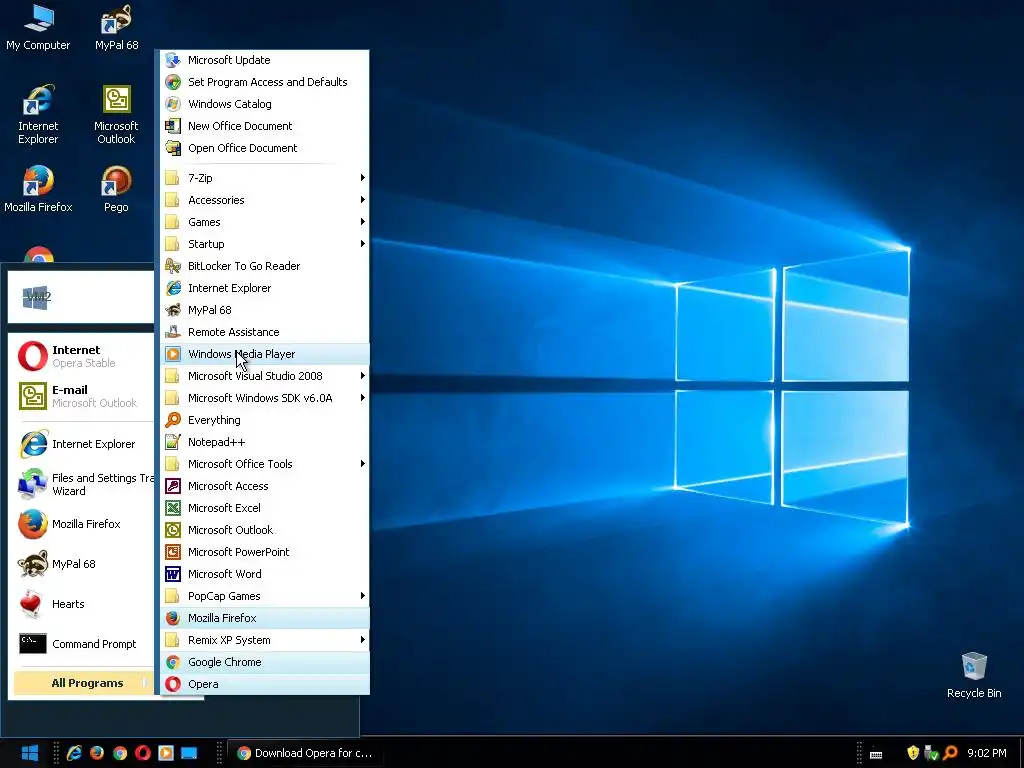
Task: Launch Everything search from programs list
Action: click(x=265, y=420)
